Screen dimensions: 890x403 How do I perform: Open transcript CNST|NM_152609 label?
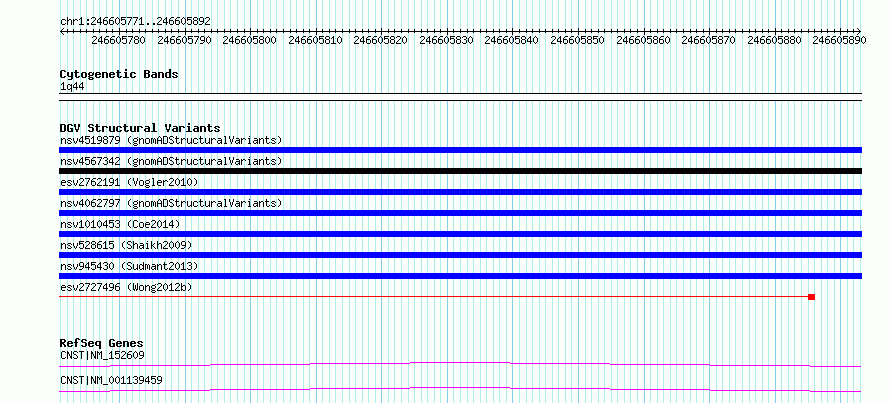tap(102, 356)
